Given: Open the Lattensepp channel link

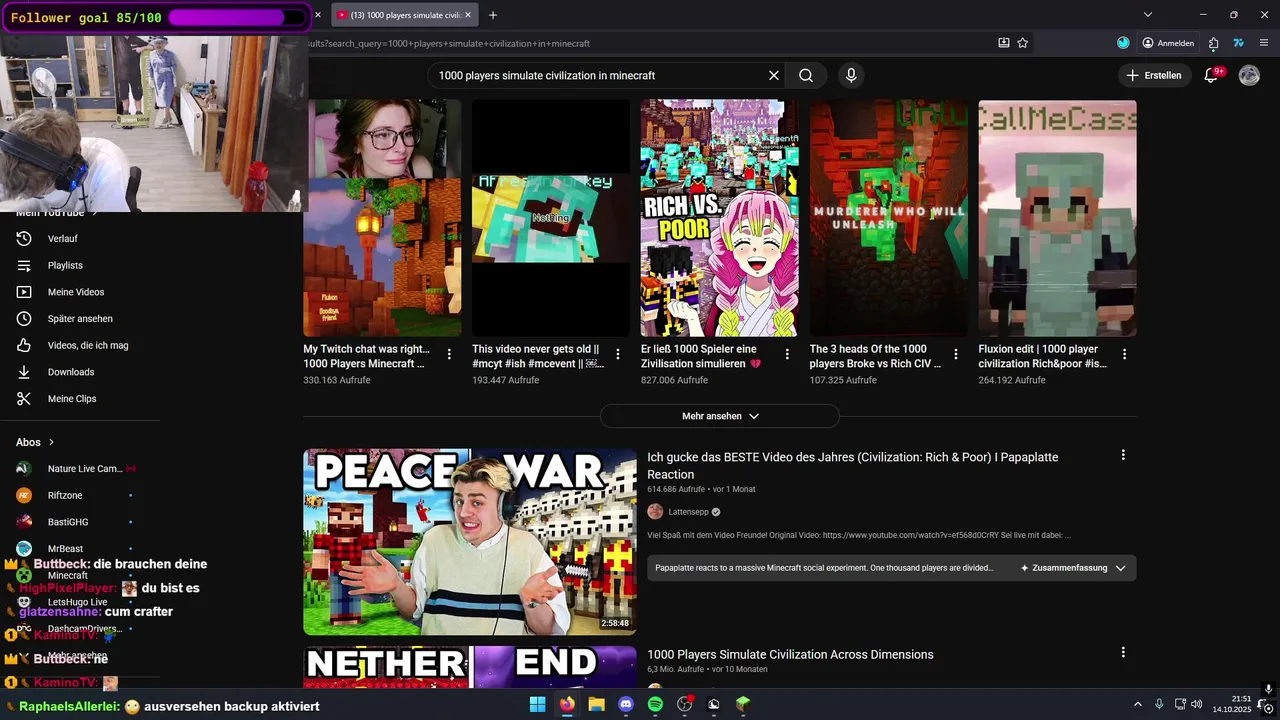Looking at the screenshot, I should [688, 512].
